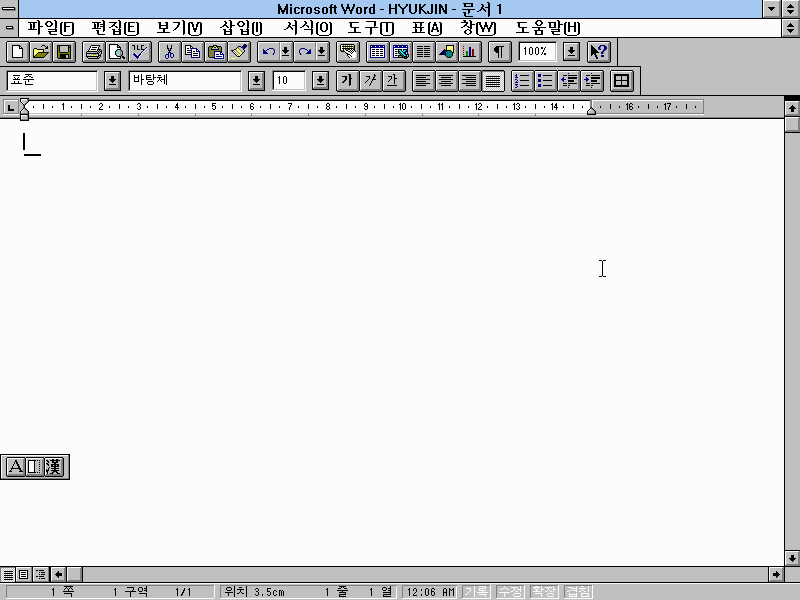The width and height of the screenshot is (800, 600).
Task: Open an existing file with folder icon
Action: pos(41,52)
